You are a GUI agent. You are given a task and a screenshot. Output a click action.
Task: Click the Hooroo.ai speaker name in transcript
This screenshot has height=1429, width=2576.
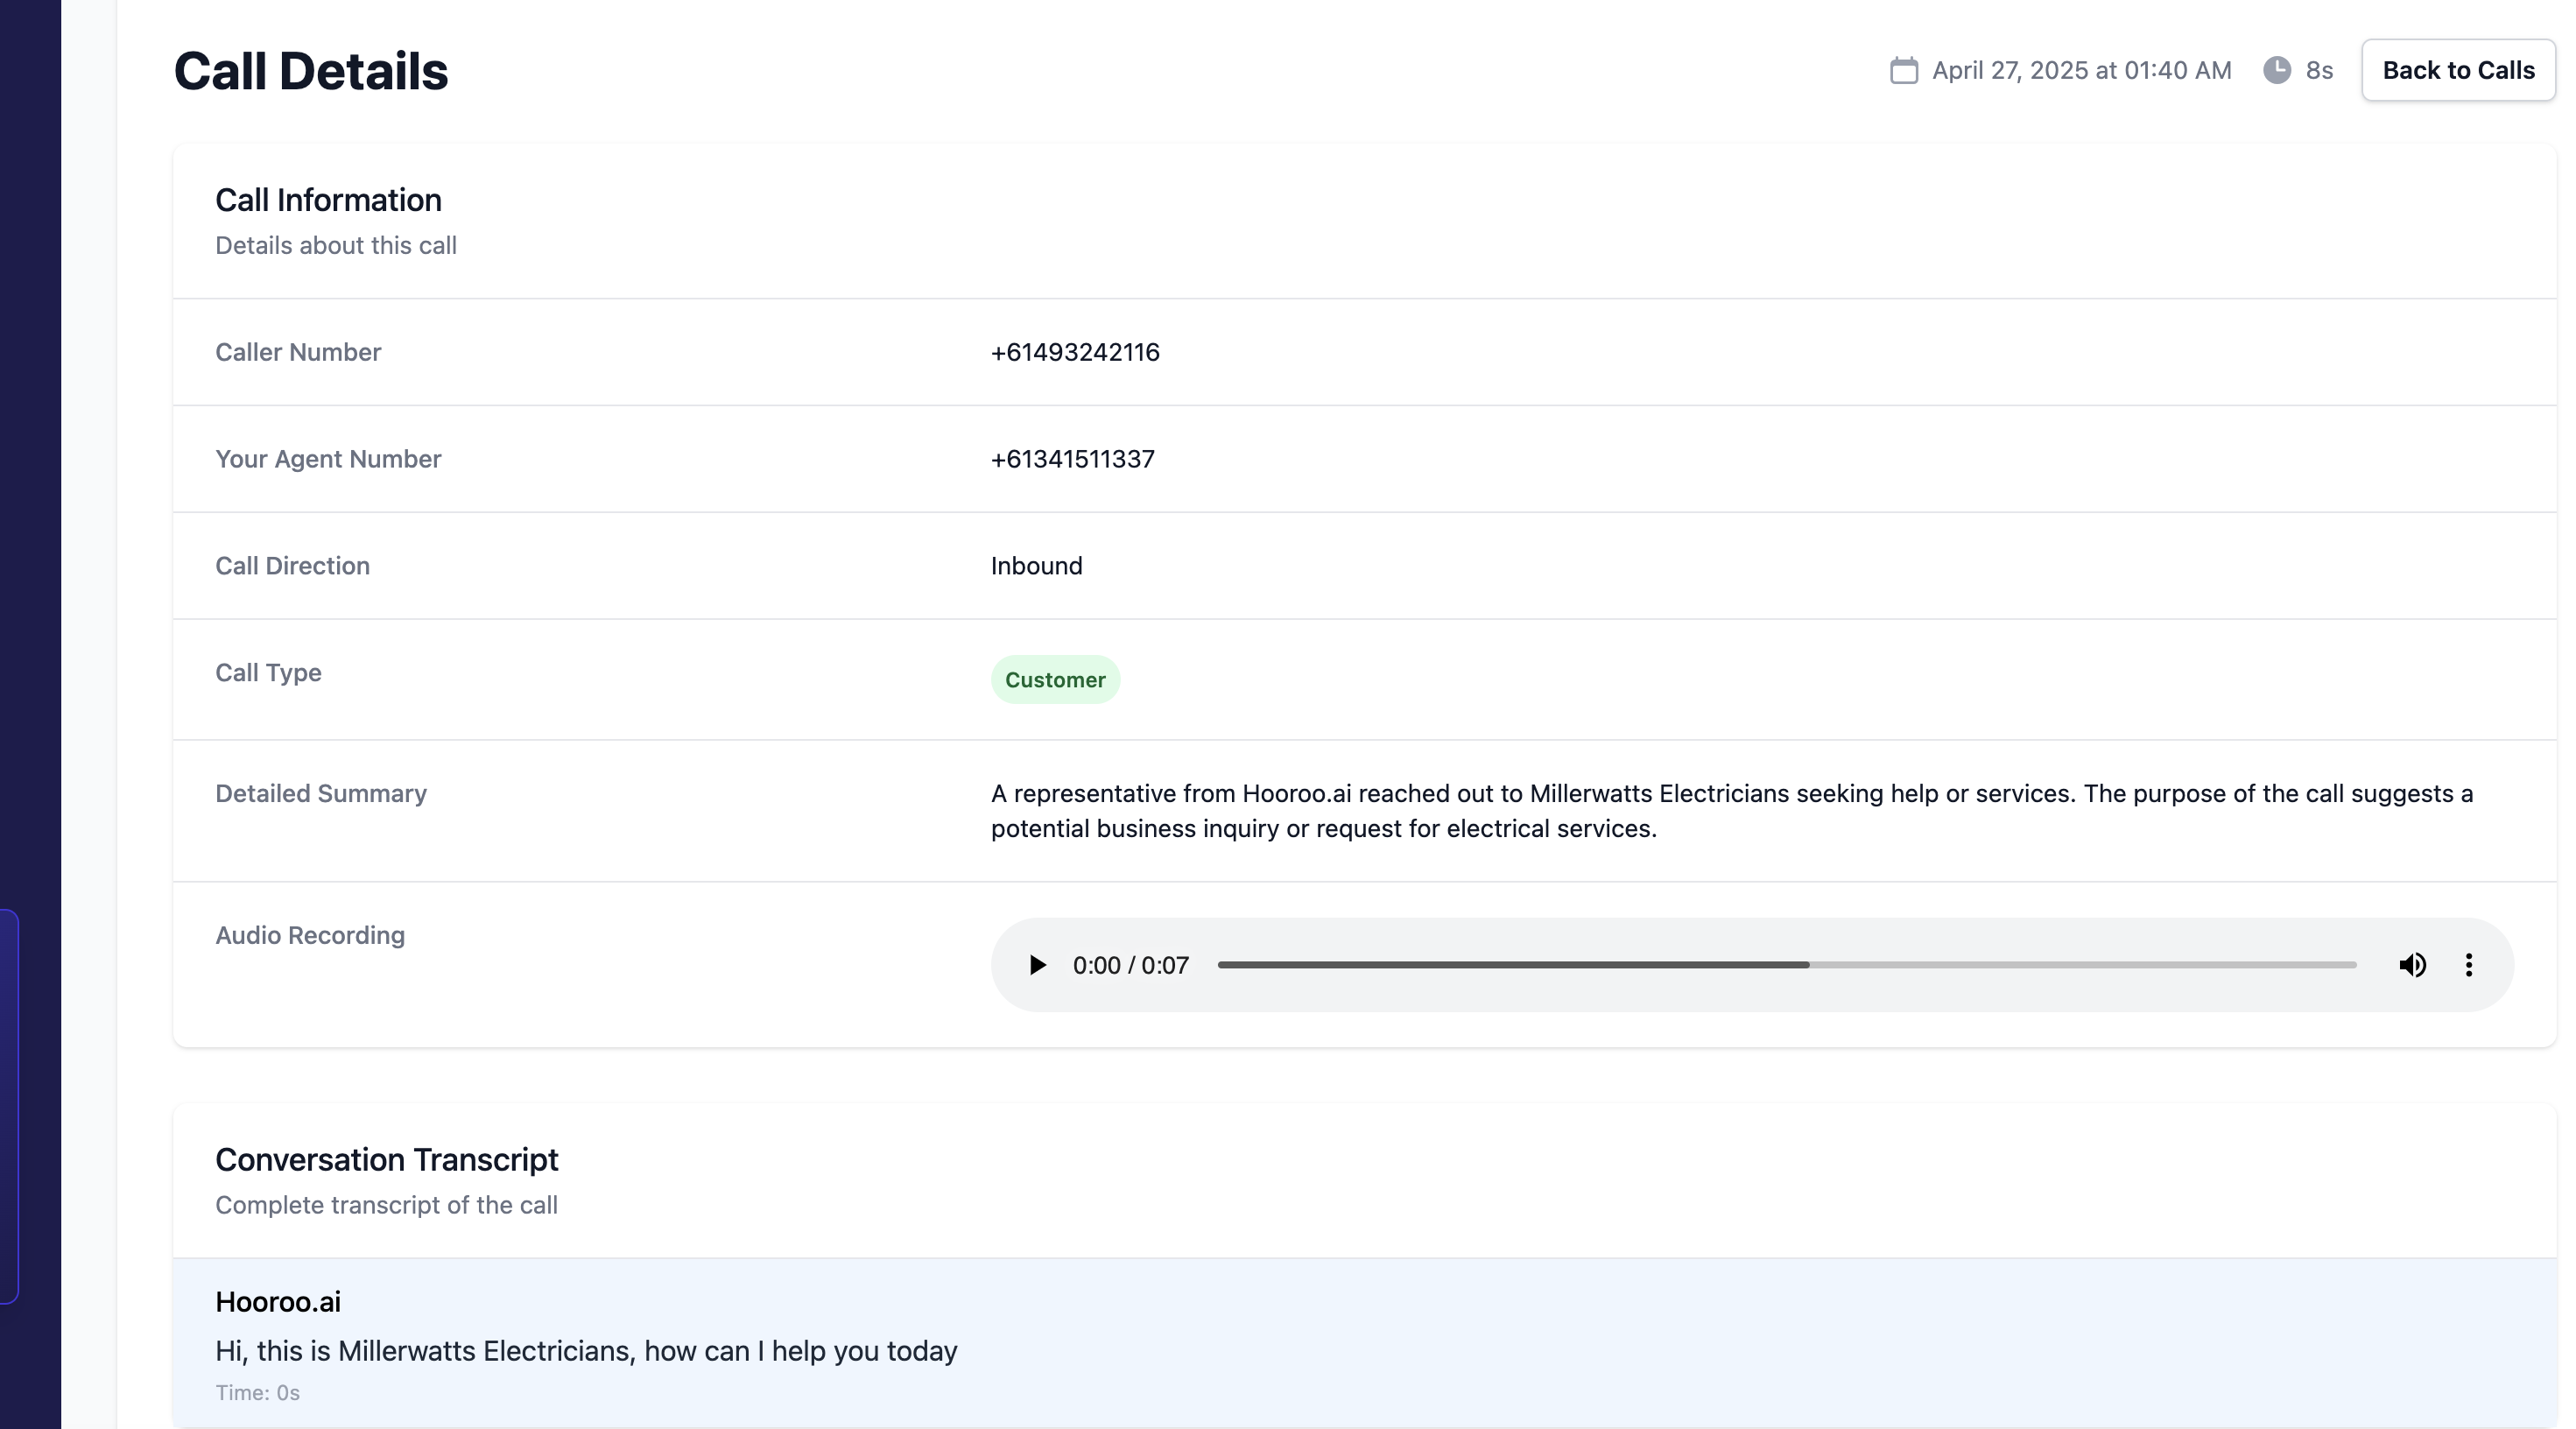[278, 1302]
